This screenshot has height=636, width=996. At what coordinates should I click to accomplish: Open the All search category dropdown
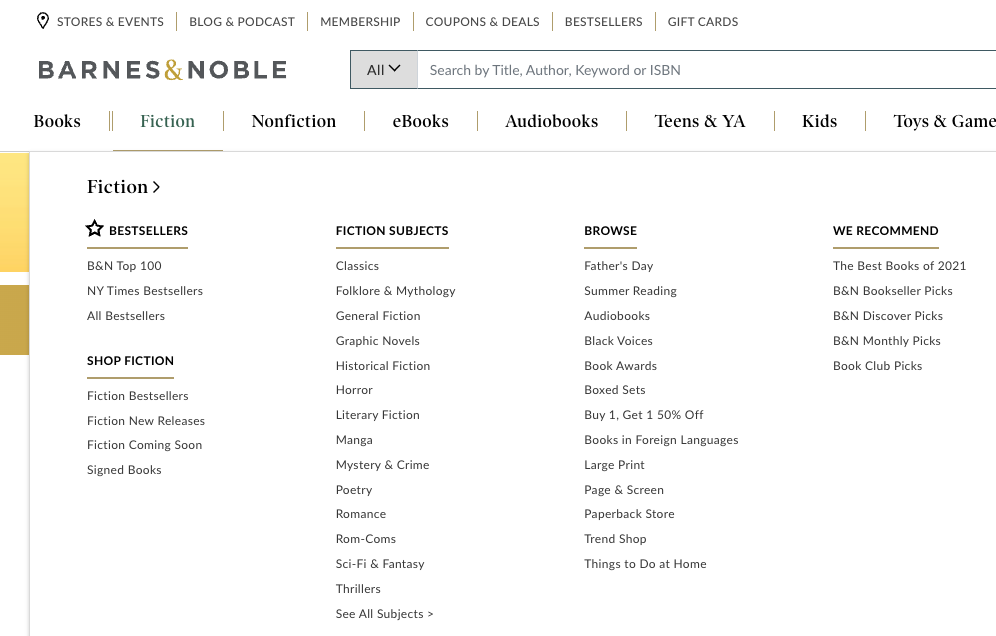click(x=383, y=70)
